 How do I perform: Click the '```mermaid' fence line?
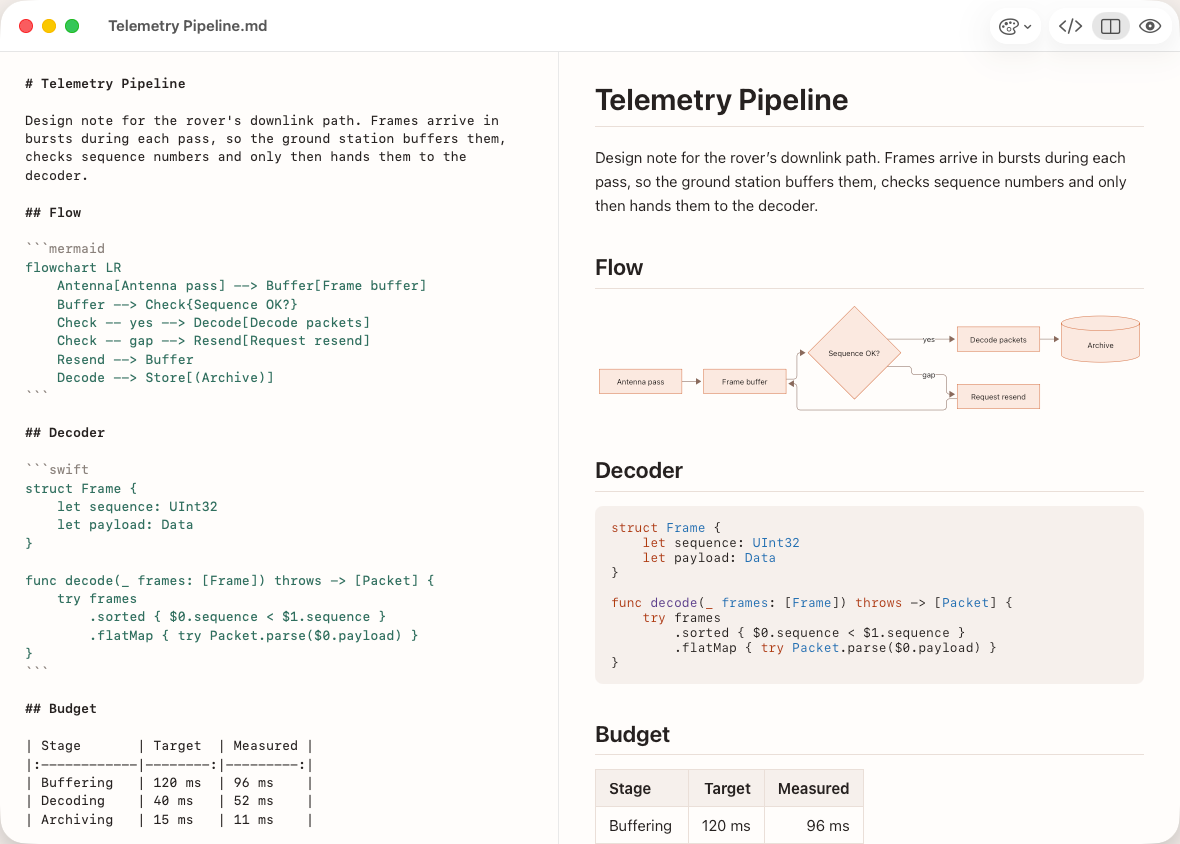65,249
